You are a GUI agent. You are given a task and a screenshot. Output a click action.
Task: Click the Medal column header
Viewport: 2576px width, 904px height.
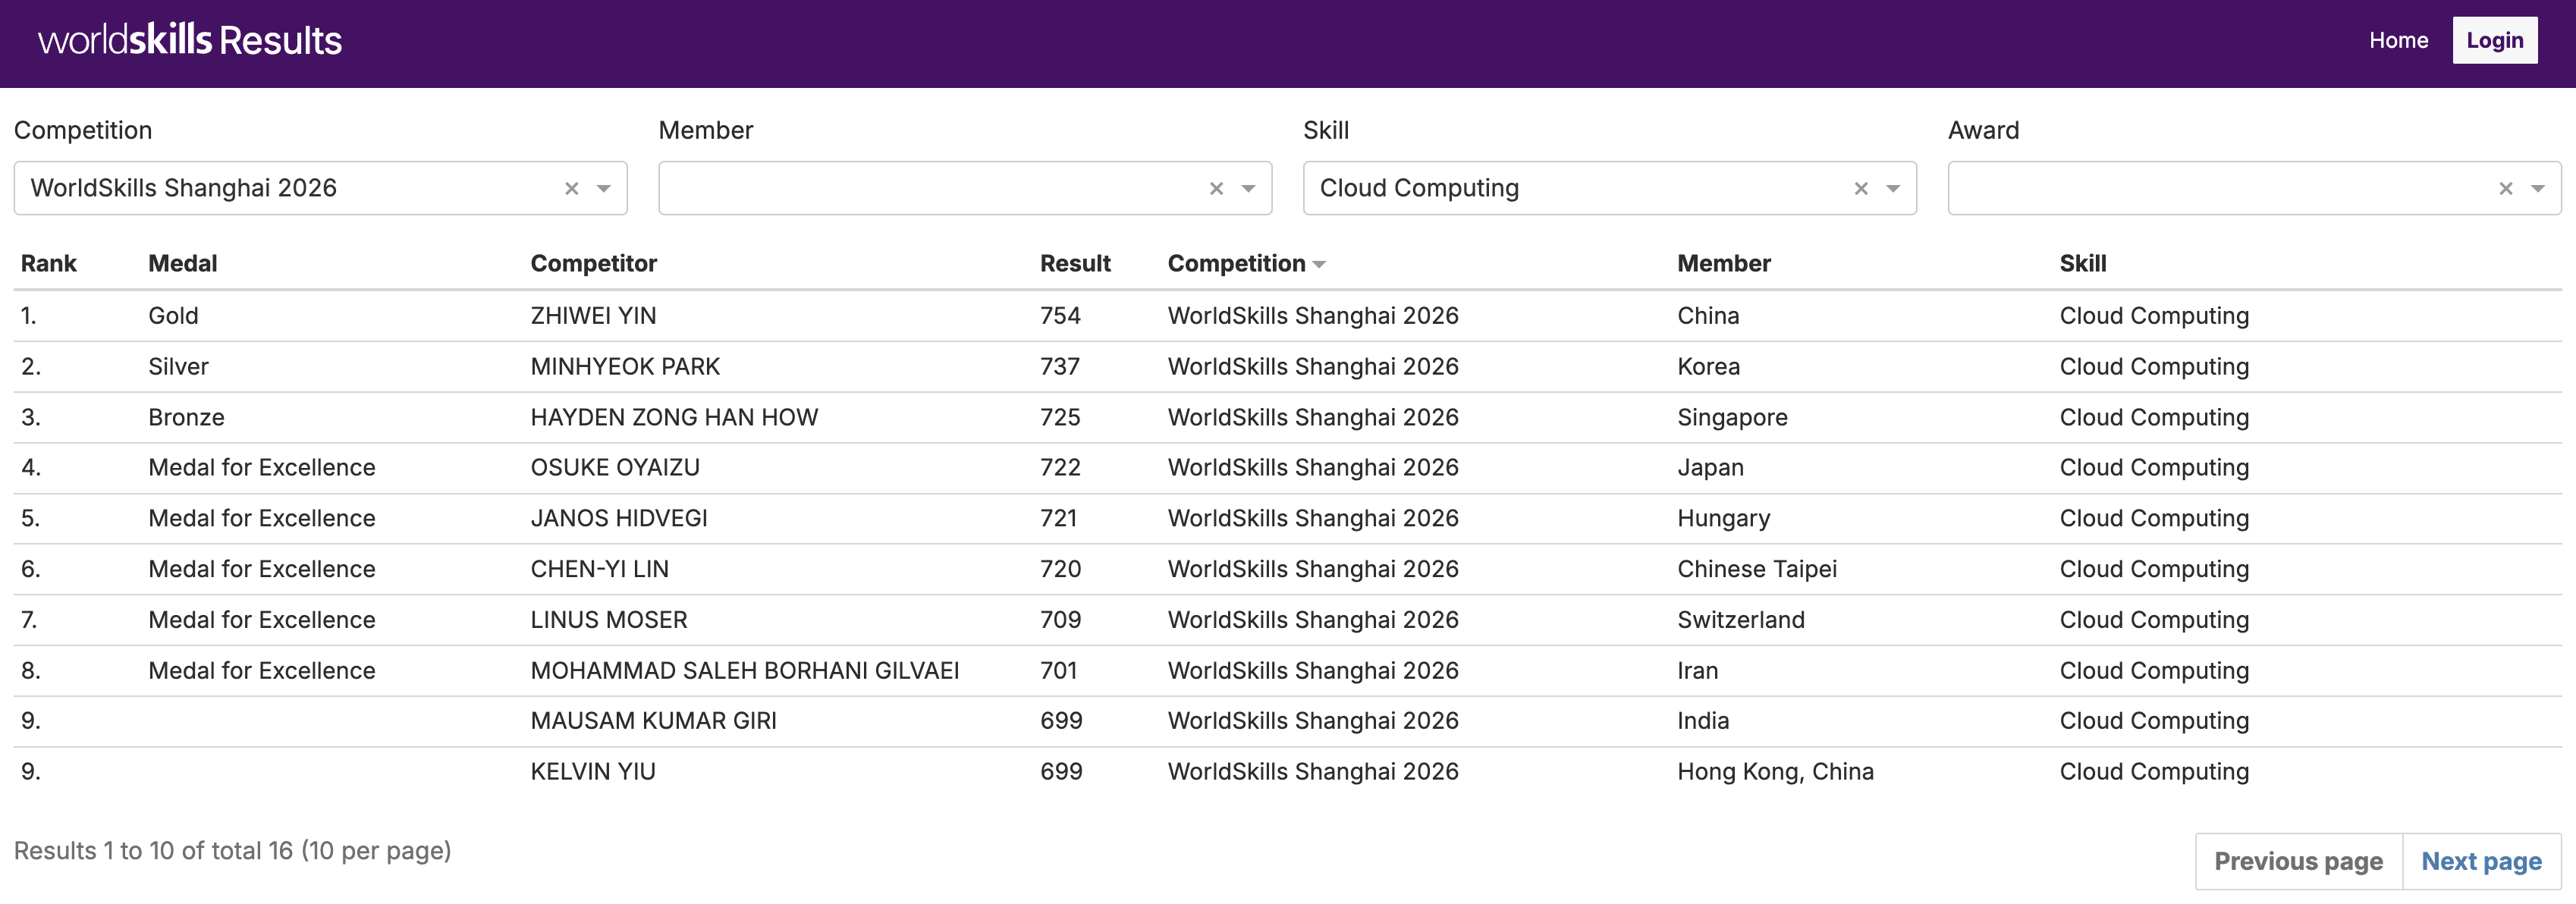183,263
